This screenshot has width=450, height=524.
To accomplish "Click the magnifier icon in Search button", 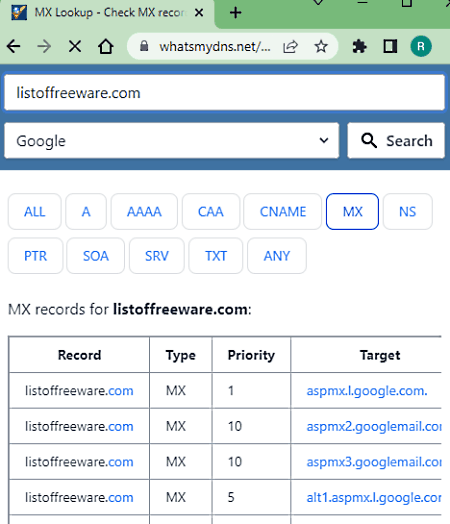I will (369, 140).
